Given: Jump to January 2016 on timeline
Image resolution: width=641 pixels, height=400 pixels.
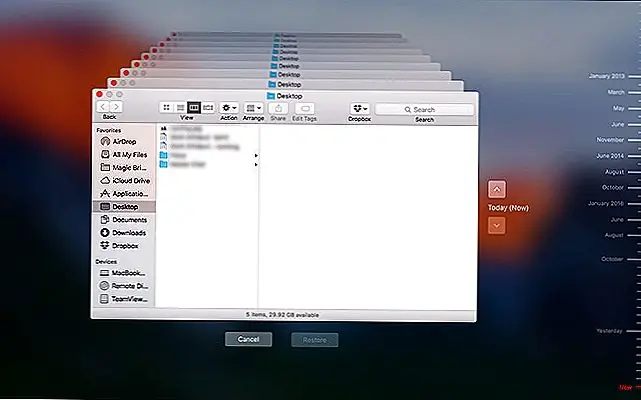Looking at the screenshot, I should pyautogui.click(x=606, y=203).
